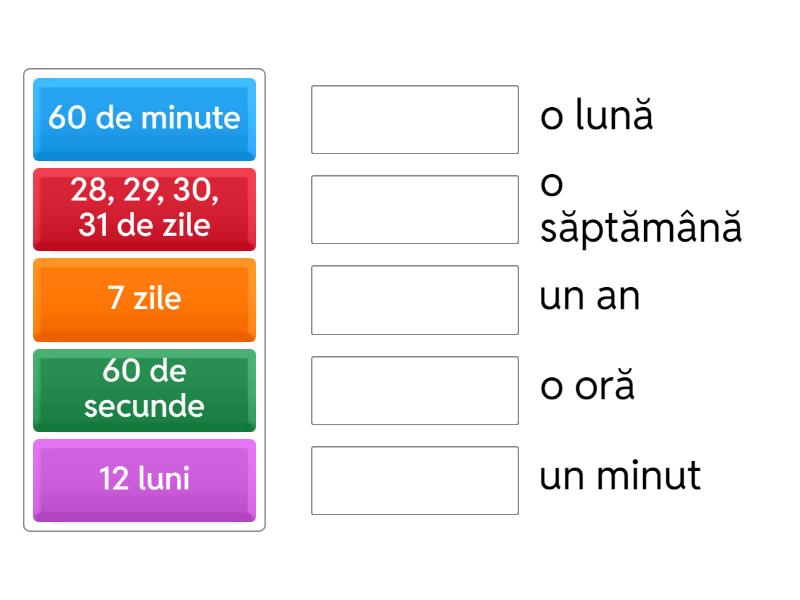Click the "o săptămână" label text
This screenshot has width=800, height=600.
tap(640, 209)
